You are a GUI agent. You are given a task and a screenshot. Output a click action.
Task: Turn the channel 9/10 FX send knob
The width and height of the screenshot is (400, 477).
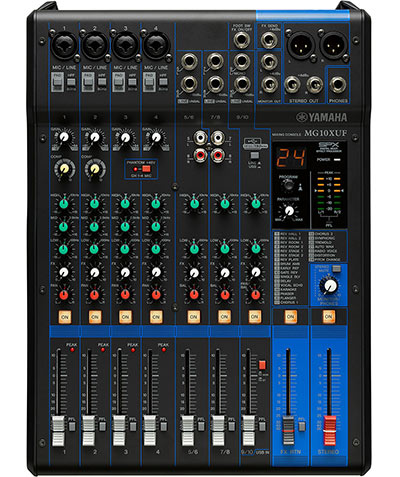255,272
